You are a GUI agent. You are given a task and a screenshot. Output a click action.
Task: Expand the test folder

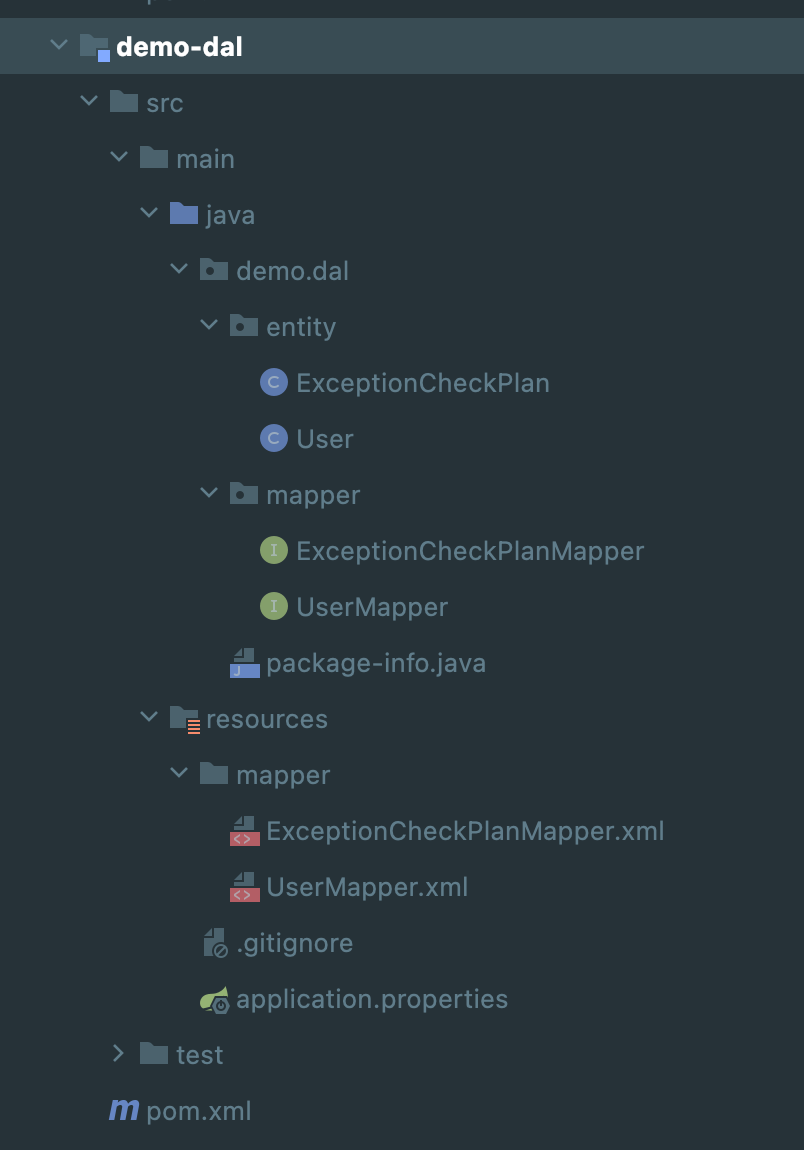[118, 1054]
